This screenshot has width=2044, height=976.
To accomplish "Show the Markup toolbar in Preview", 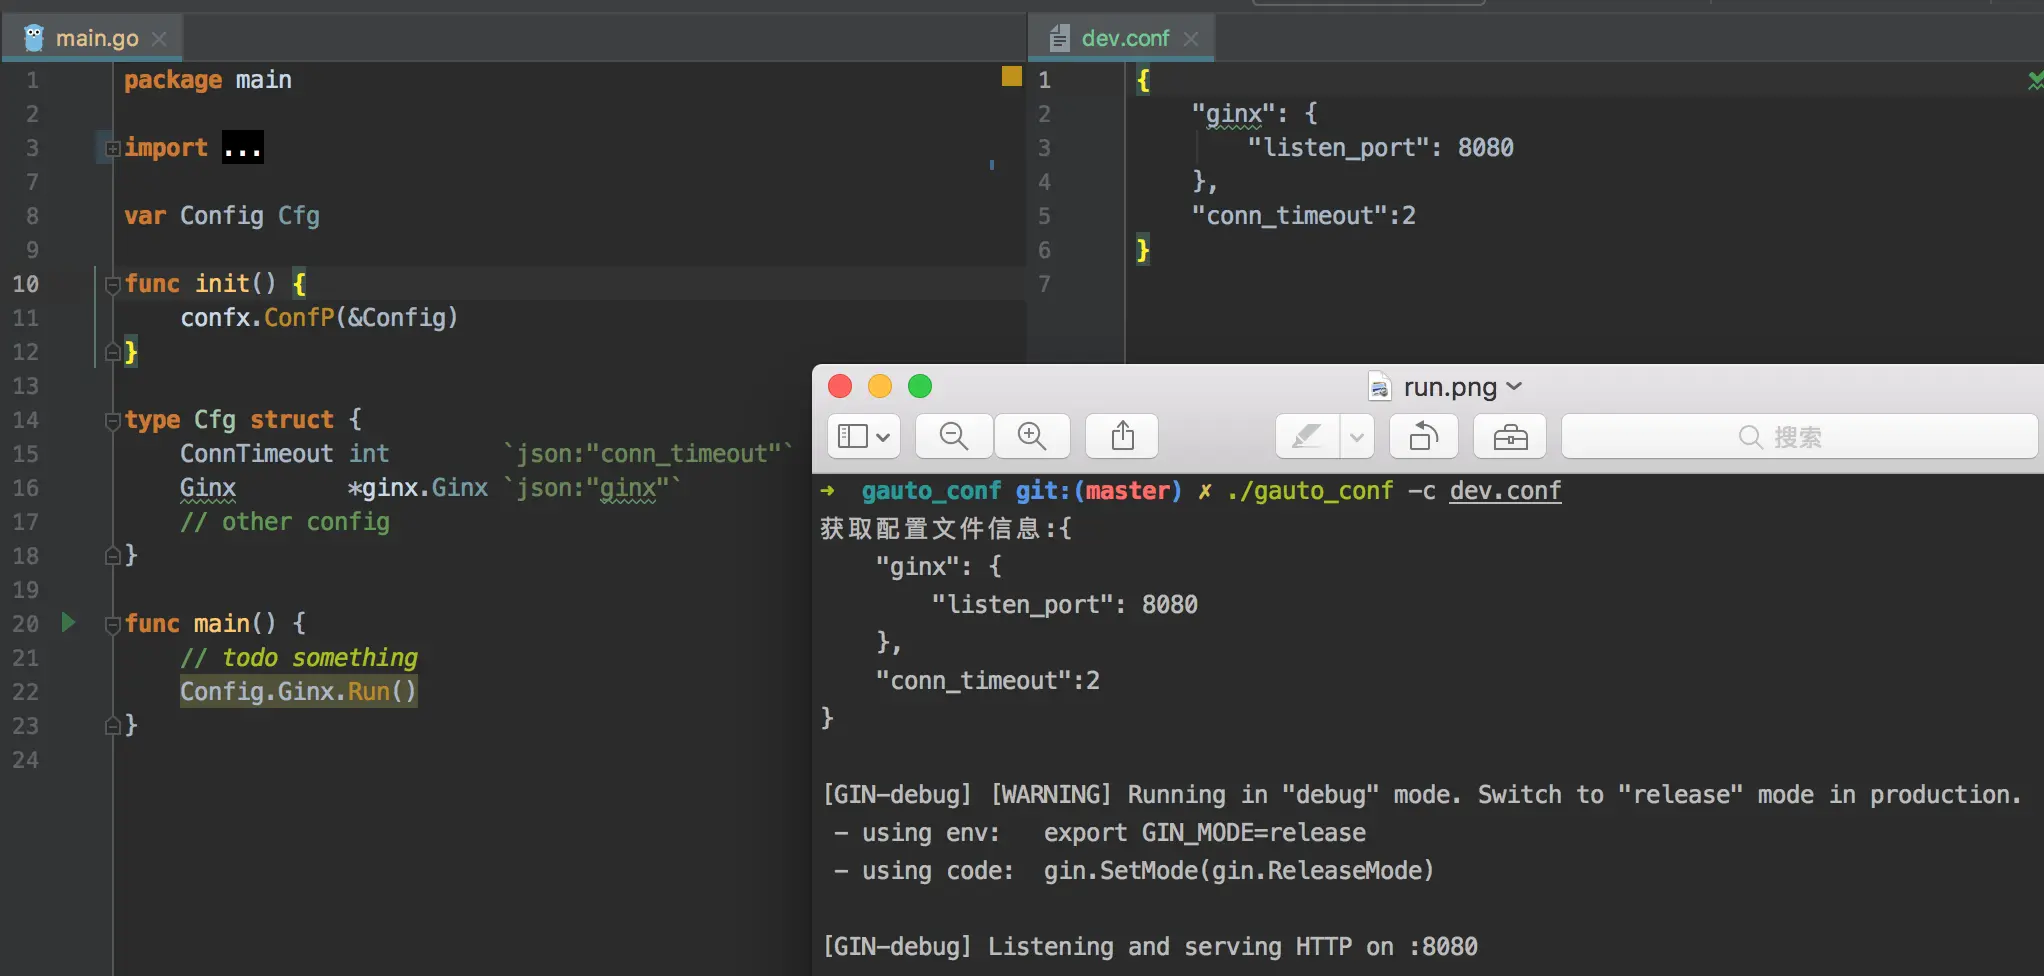I will pyautogui.click(x=1510, y=436).
